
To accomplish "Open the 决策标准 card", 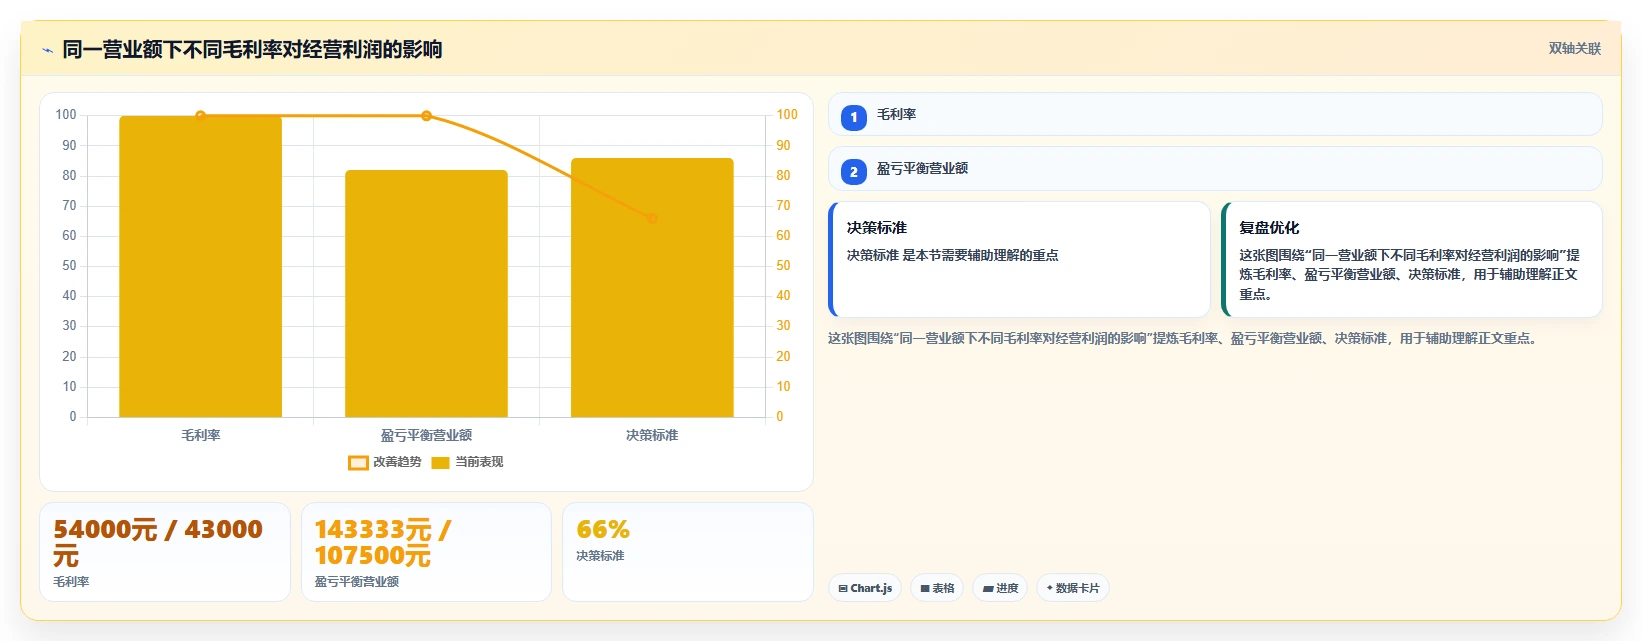I will coord(1019,260).
